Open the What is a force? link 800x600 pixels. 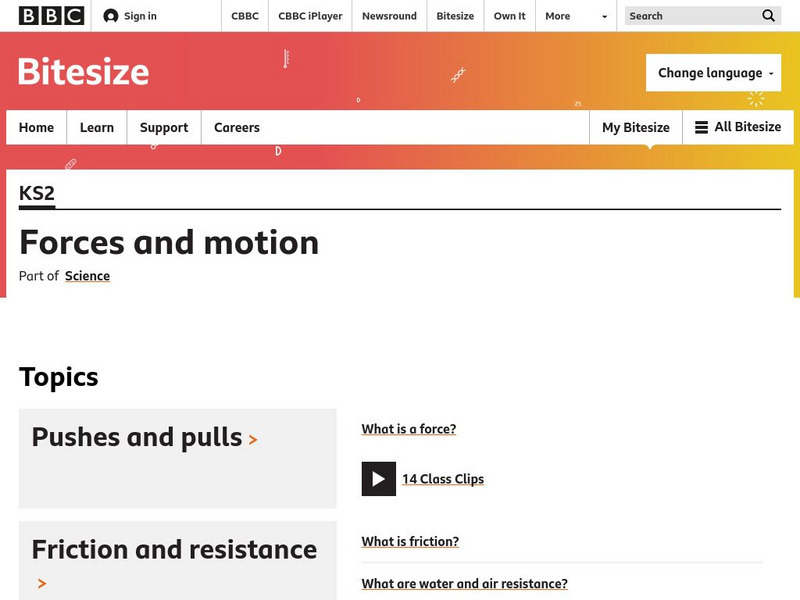(x=409, y=429)
